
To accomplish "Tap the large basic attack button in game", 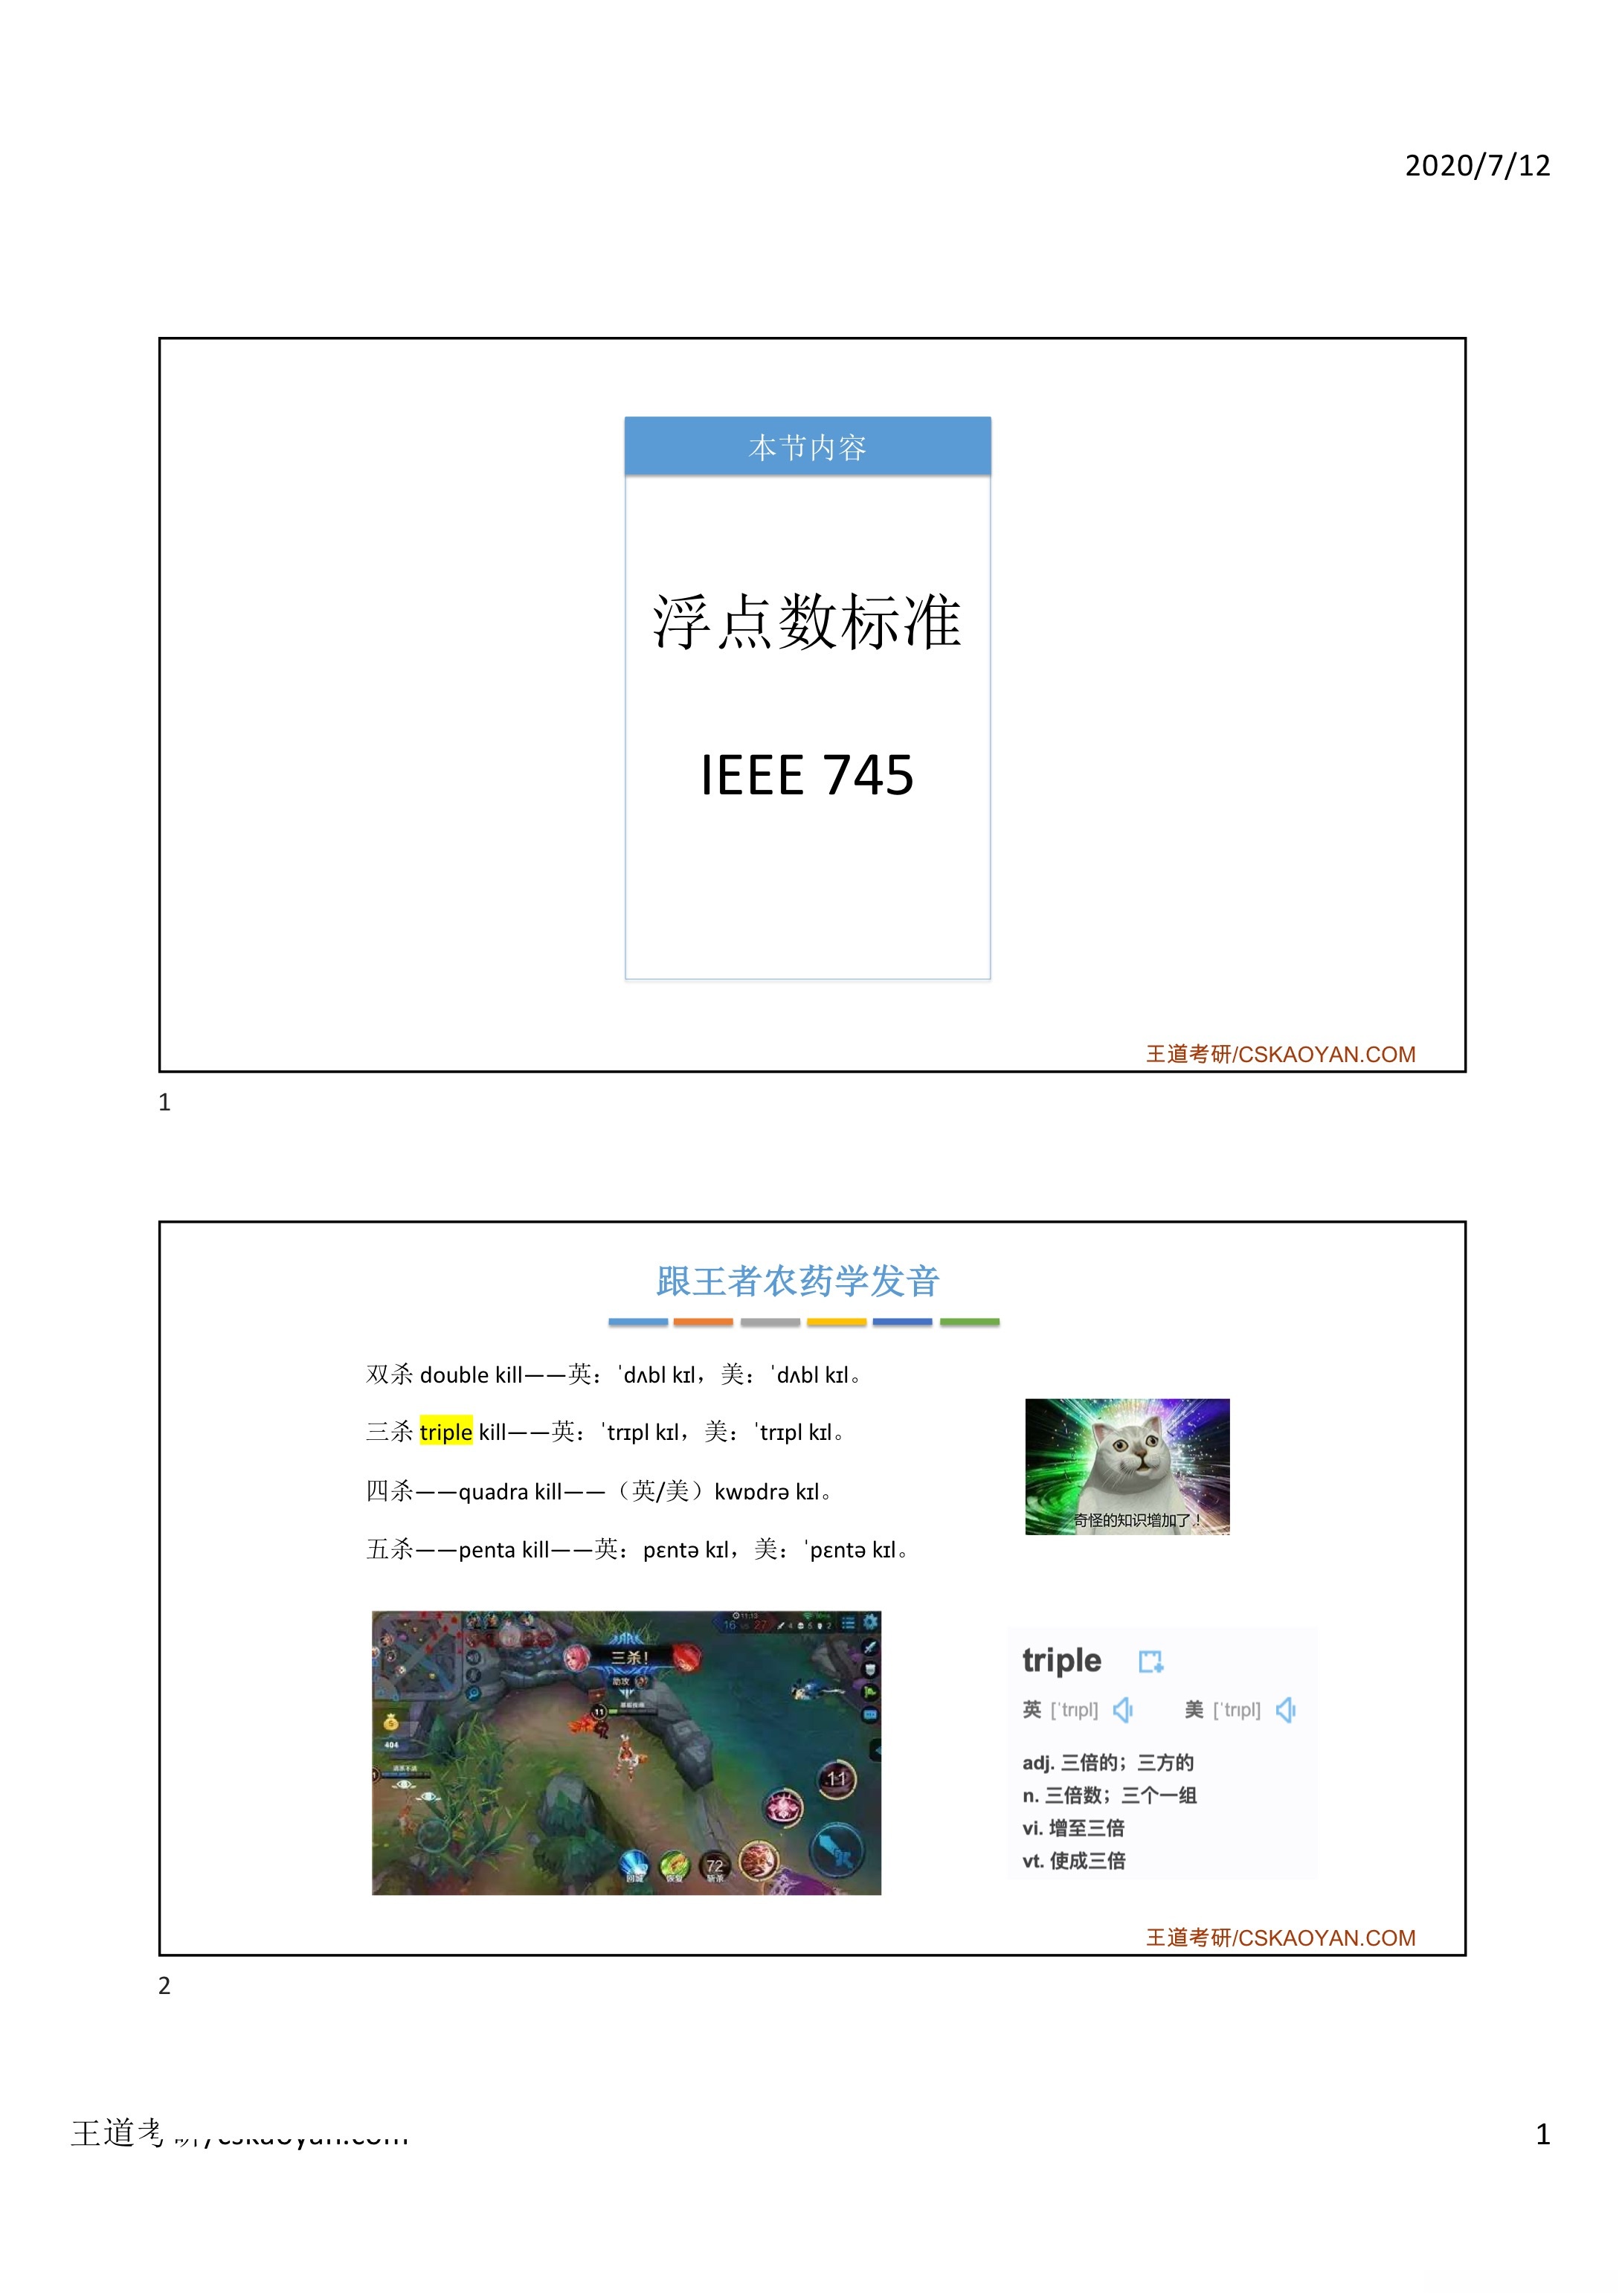I will [838, 1850].
